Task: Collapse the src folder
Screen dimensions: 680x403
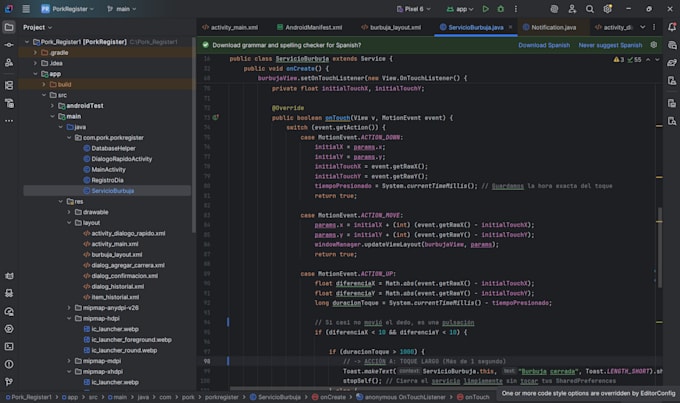Action: [43, 95]
